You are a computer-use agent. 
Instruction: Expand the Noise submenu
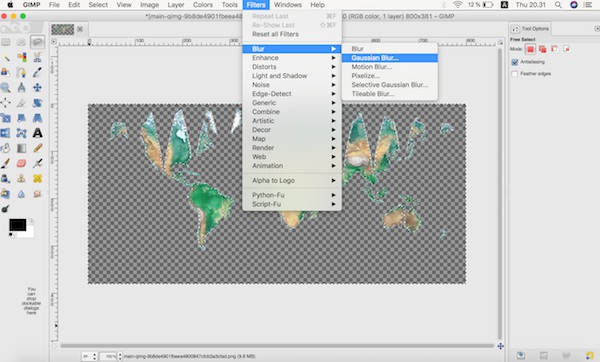coord(292,85)
